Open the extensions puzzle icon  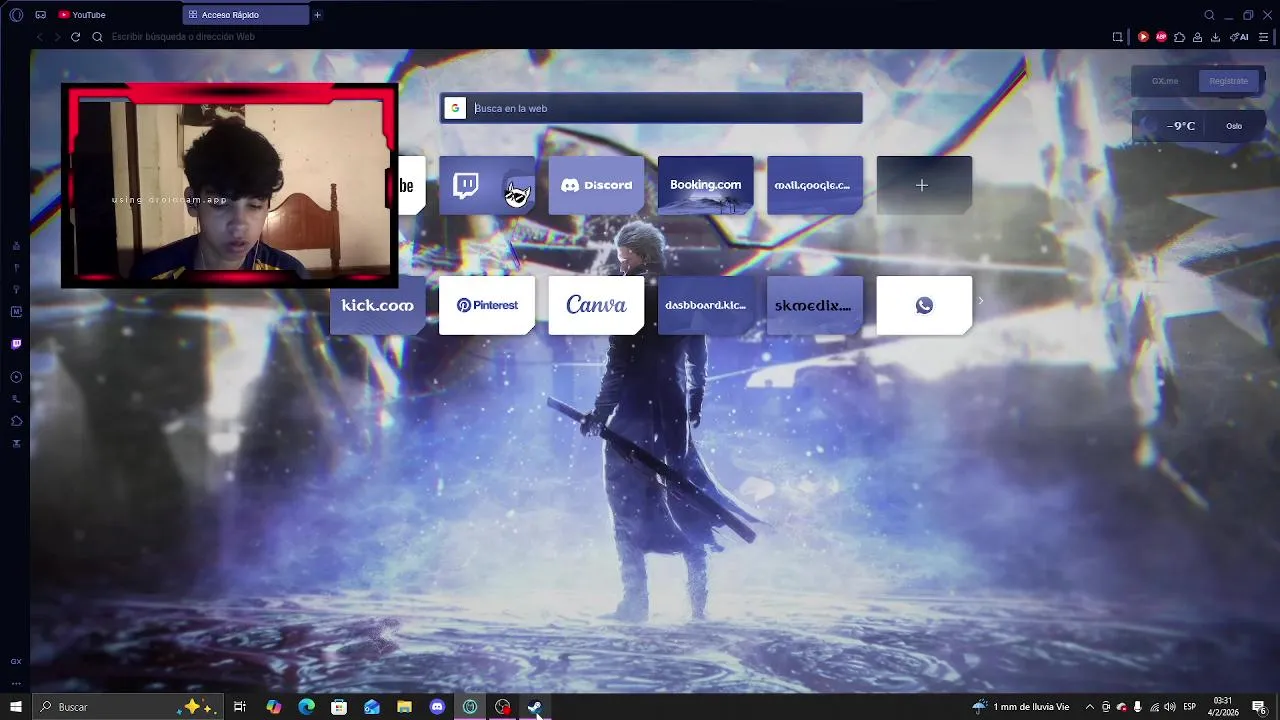point(1179,37)
